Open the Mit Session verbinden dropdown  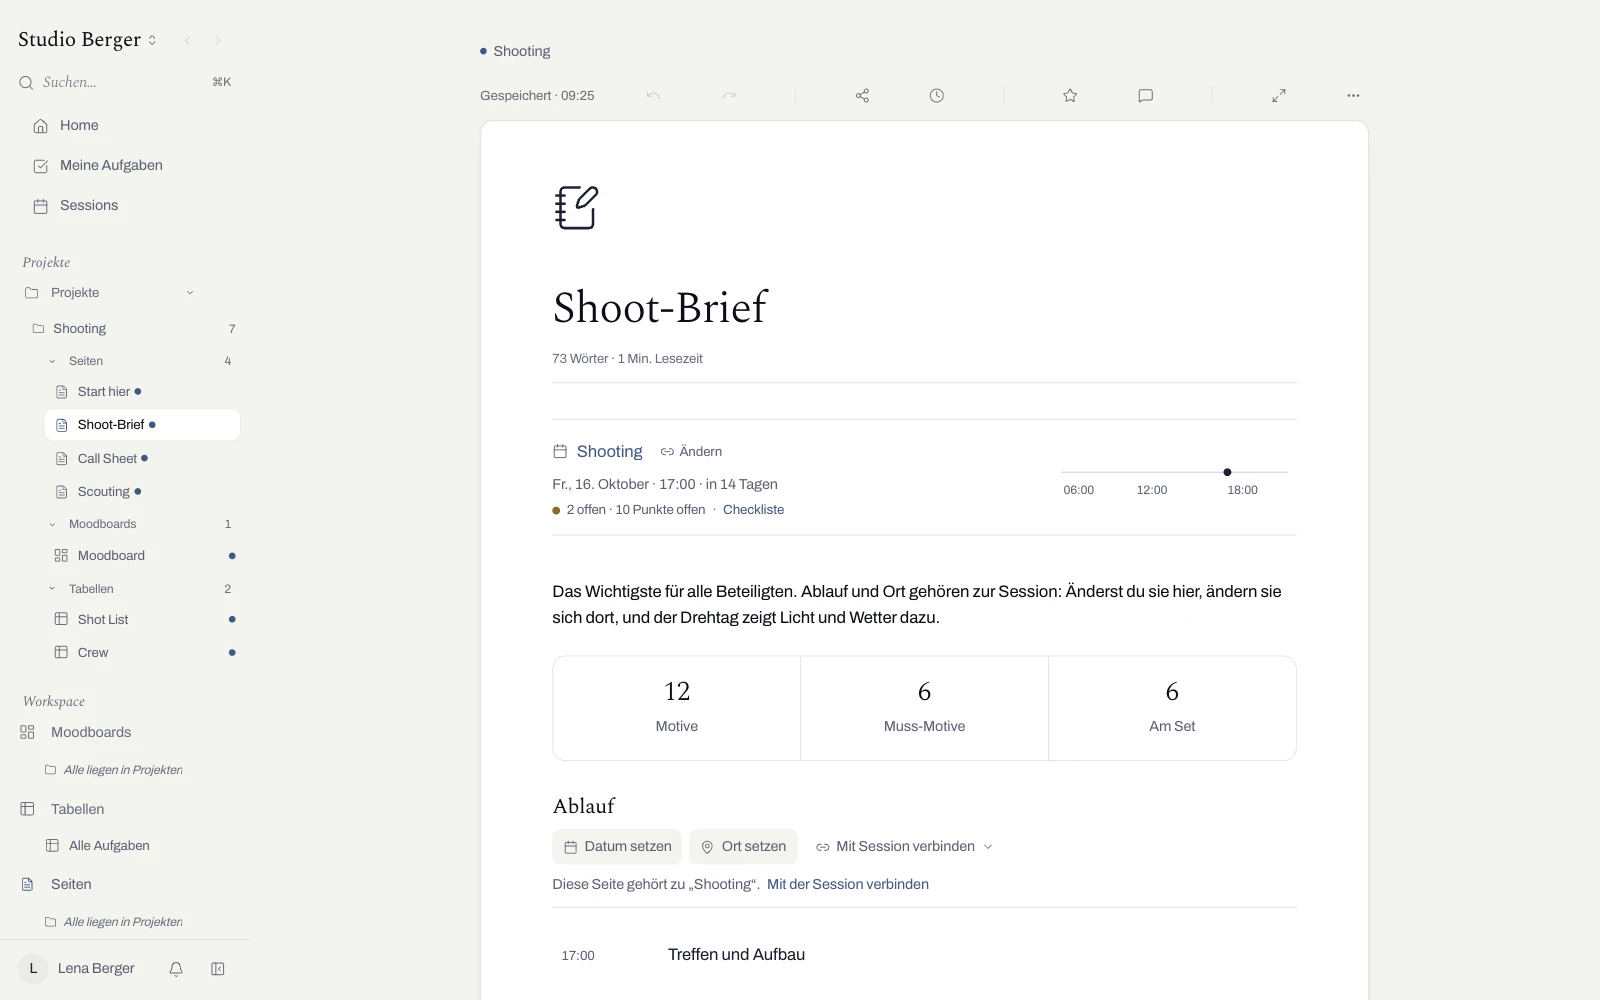click(x=904, y=847)
